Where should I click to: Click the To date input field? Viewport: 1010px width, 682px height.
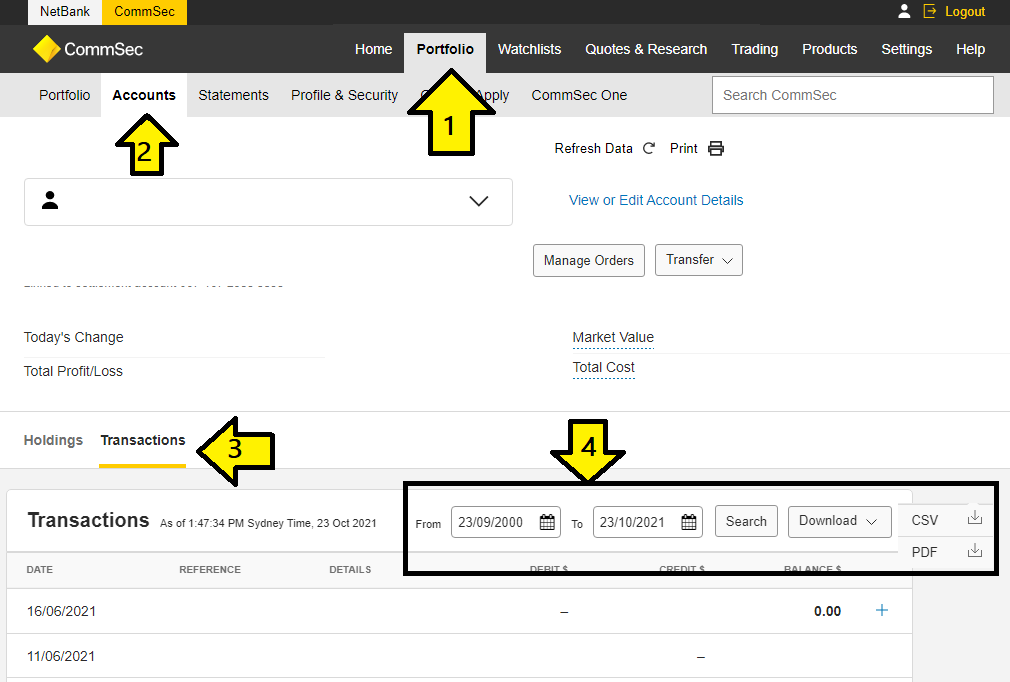click(x=647, y=522)
